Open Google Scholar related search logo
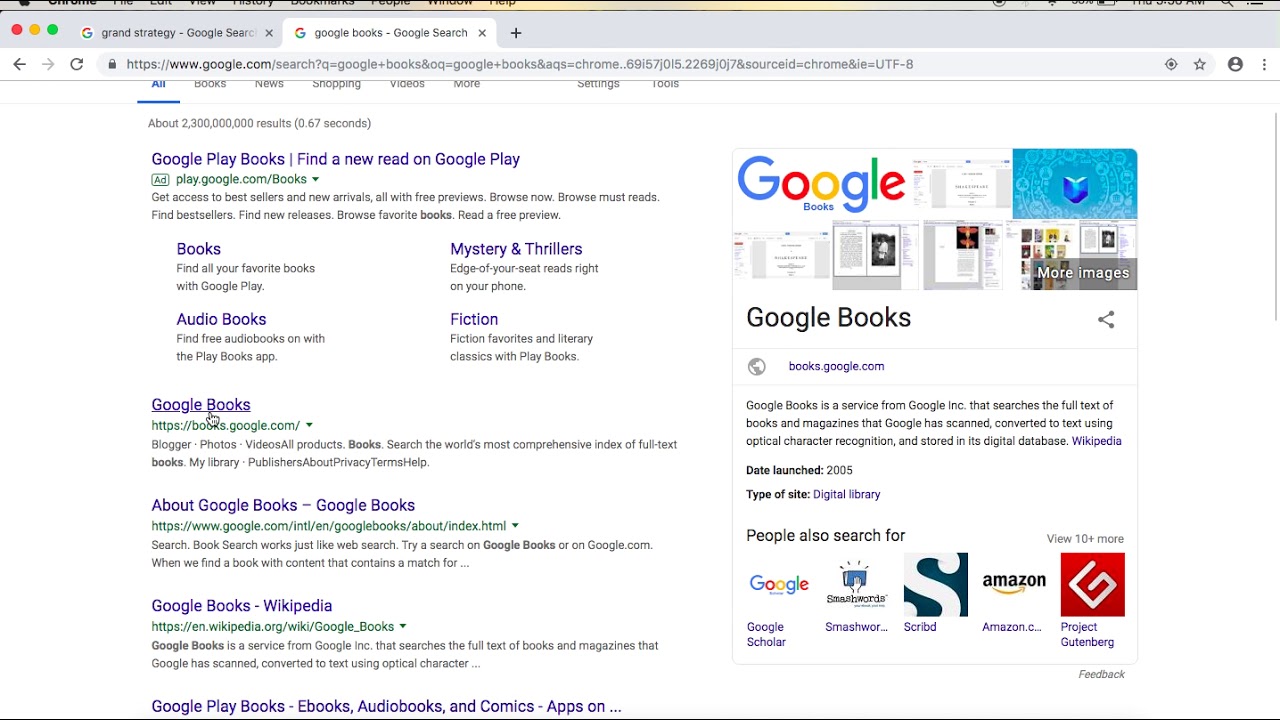 pos(779,585)
